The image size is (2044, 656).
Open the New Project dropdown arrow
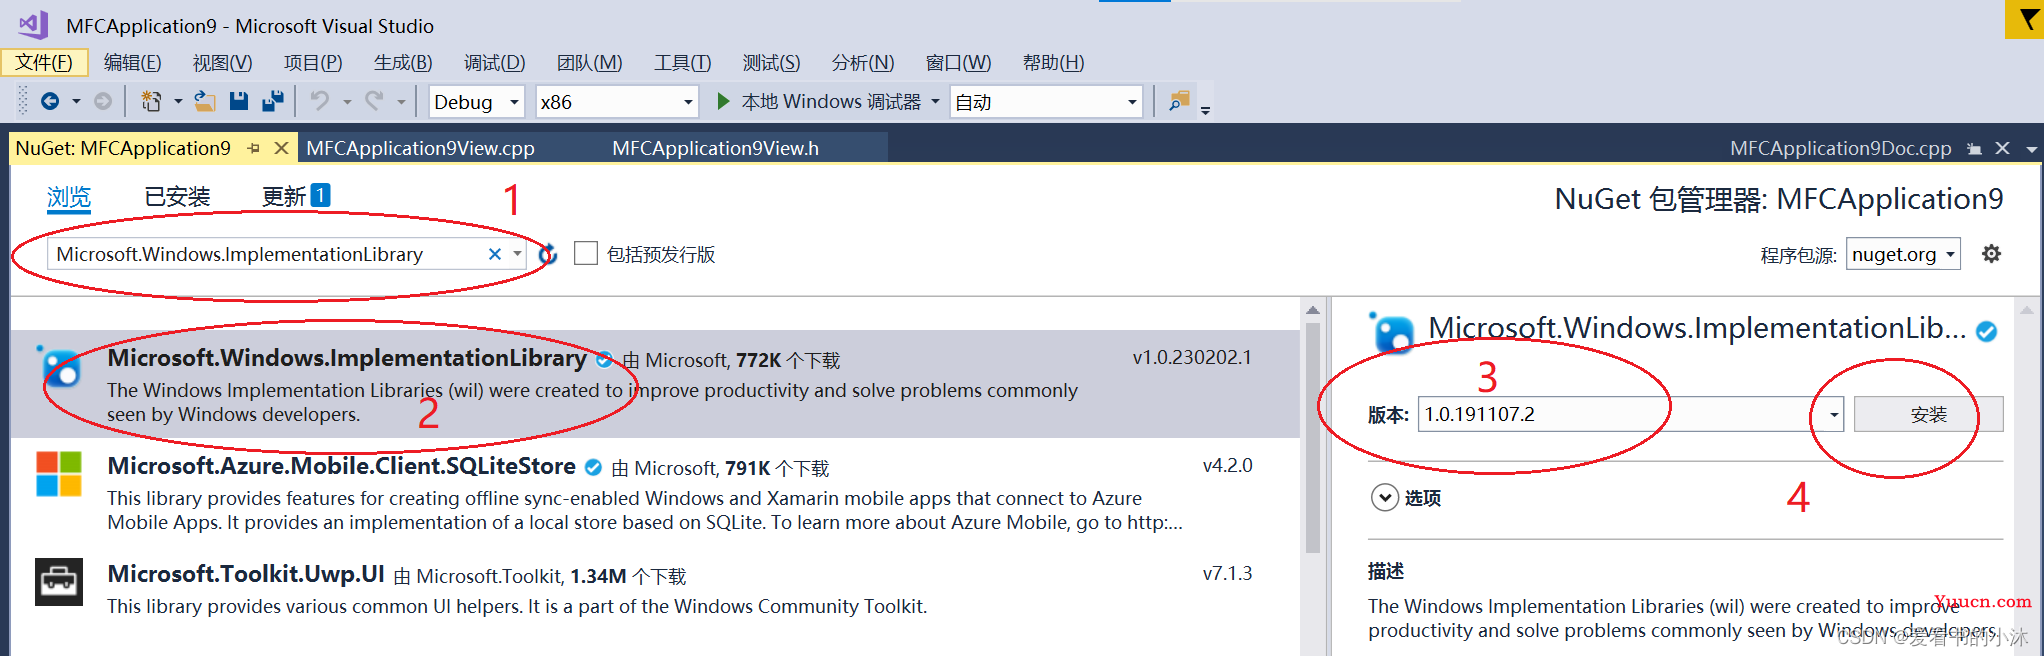coord(178,101)
